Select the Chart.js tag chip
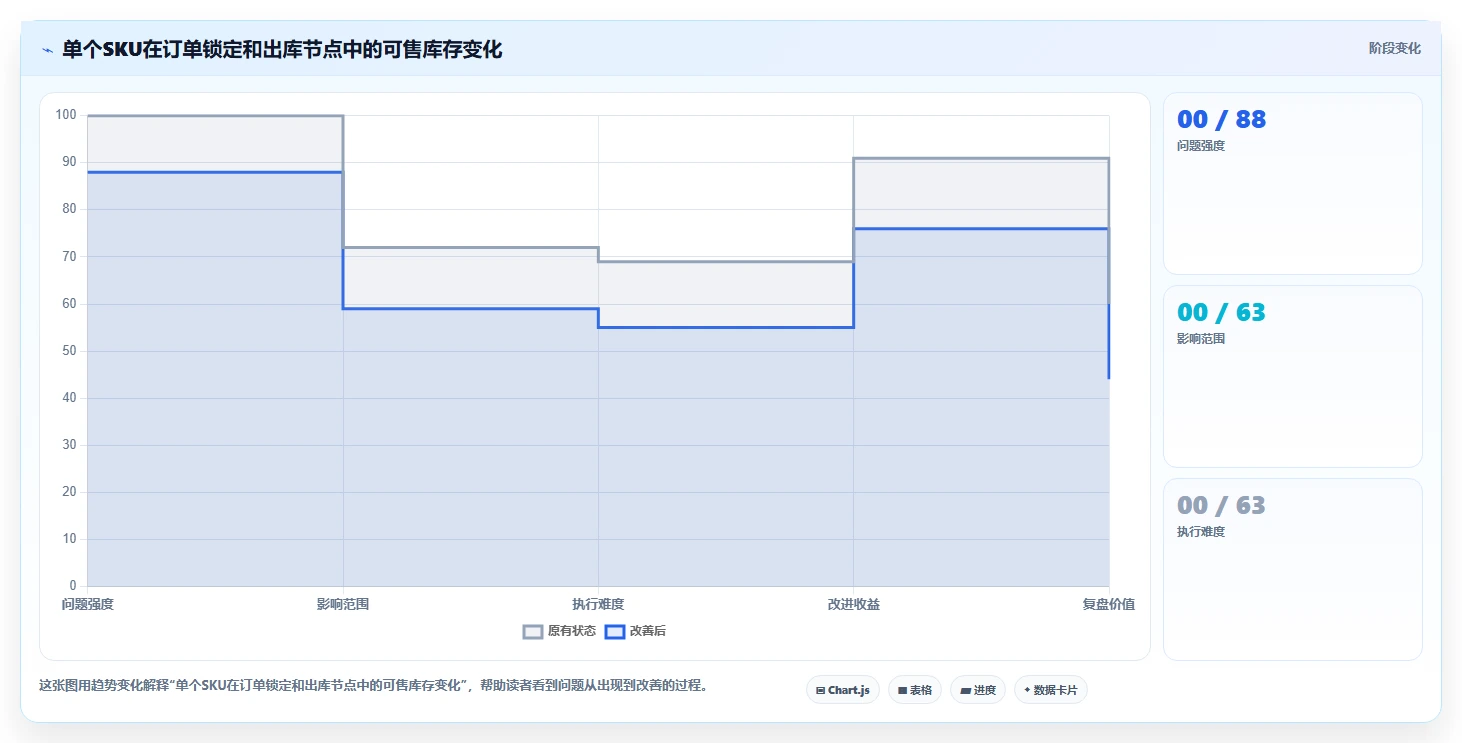 (x=843, y=690)
